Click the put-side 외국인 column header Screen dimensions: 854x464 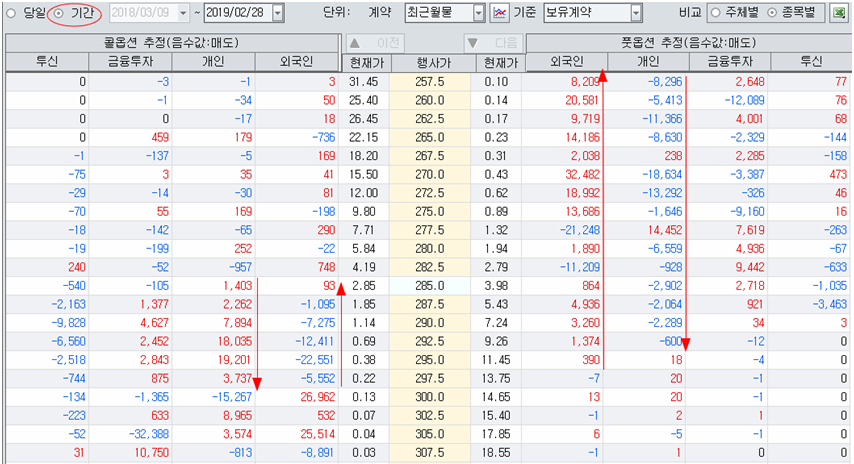click(x=566, y=62)
